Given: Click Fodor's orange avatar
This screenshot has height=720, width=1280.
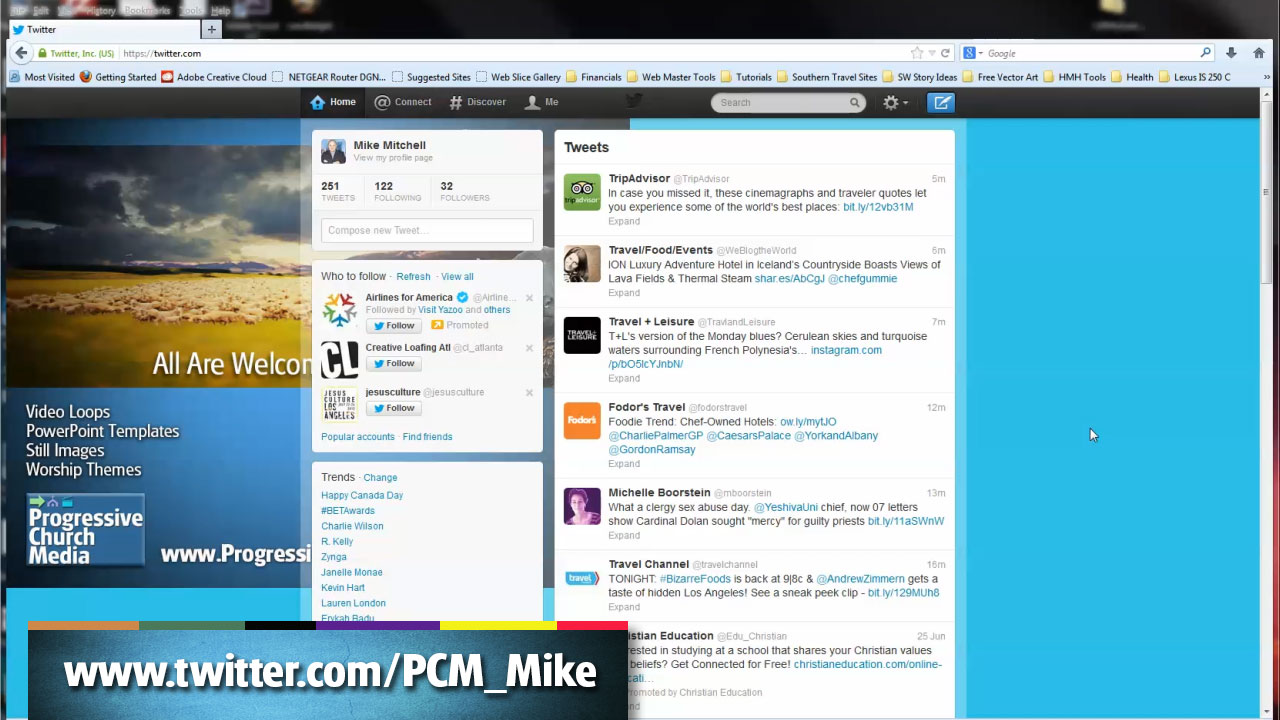Looking at the screenshot, I should (582, 421).
